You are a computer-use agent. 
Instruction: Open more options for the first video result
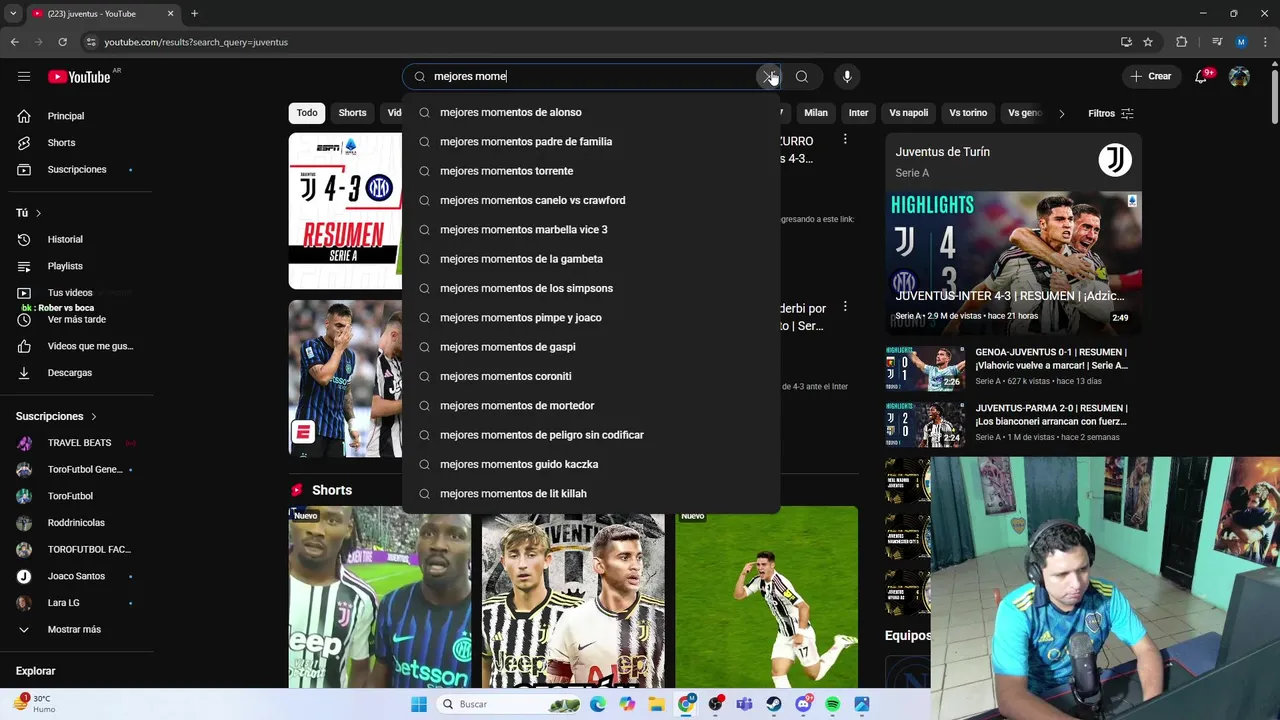845,140
